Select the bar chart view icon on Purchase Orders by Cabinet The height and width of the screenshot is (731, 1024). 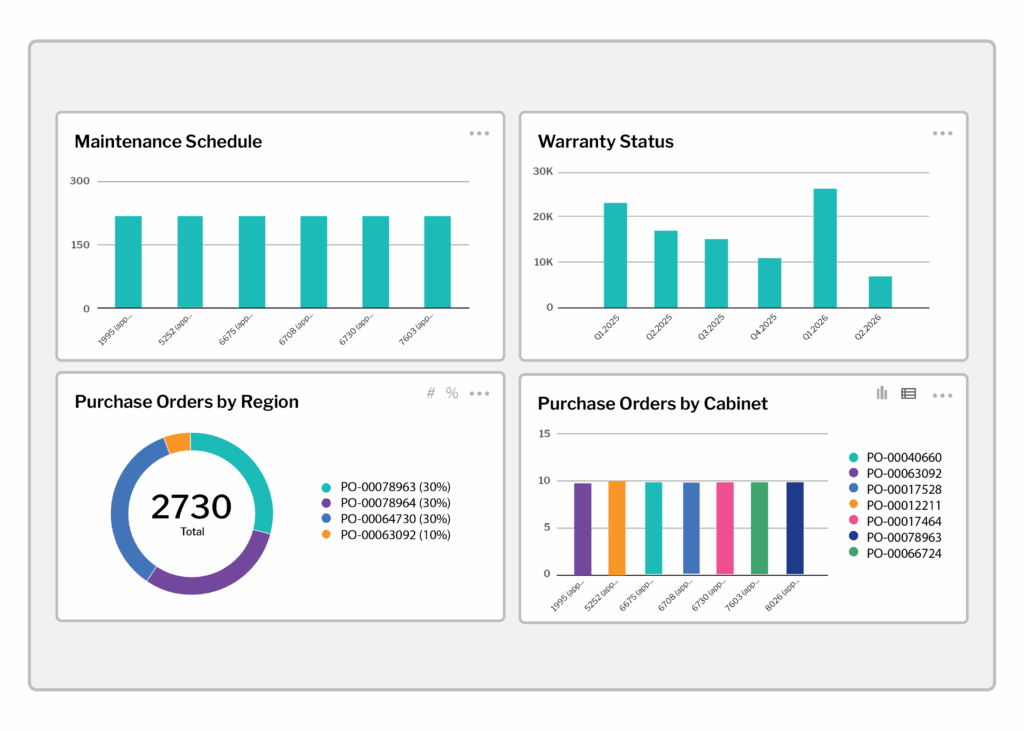(x=881, y=393)
